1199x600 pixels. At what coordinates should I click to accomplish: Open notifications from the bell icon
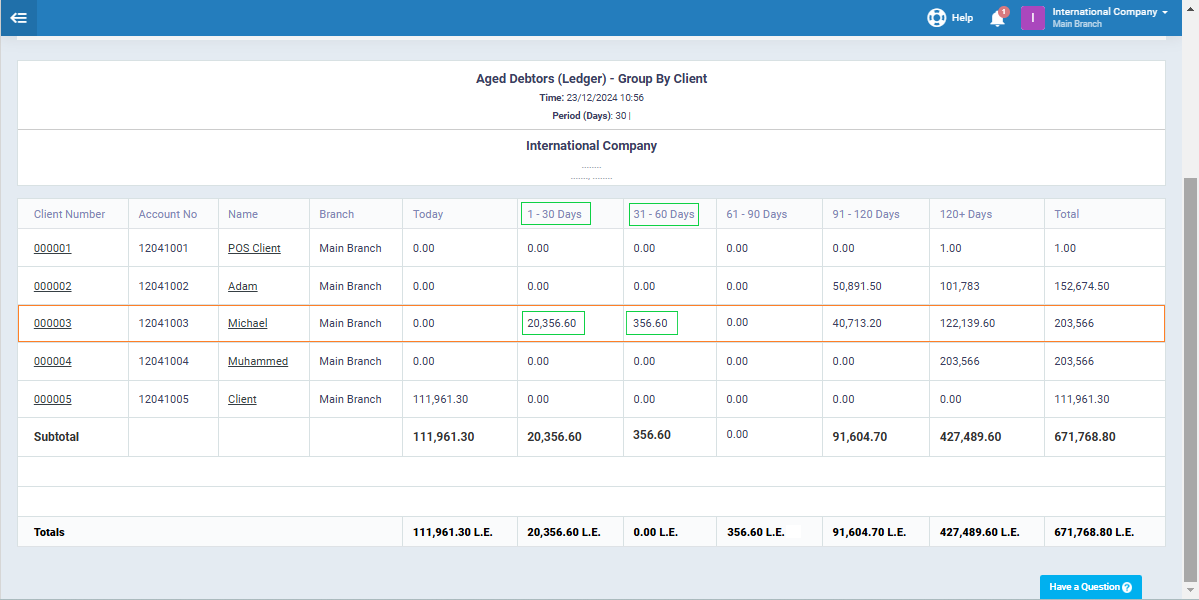(996, 18)
